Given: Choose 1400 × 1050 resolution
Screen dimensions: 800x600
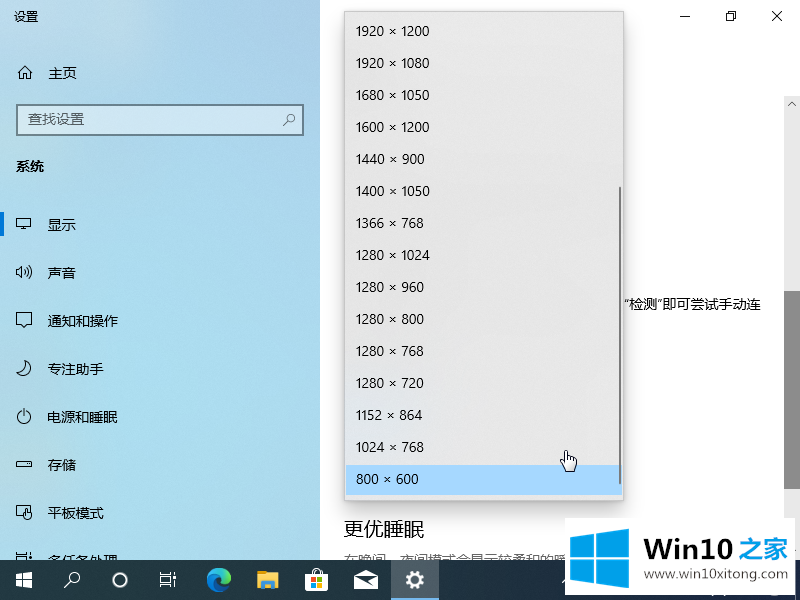Looking at the screenshot, I should tap(483, 191).
